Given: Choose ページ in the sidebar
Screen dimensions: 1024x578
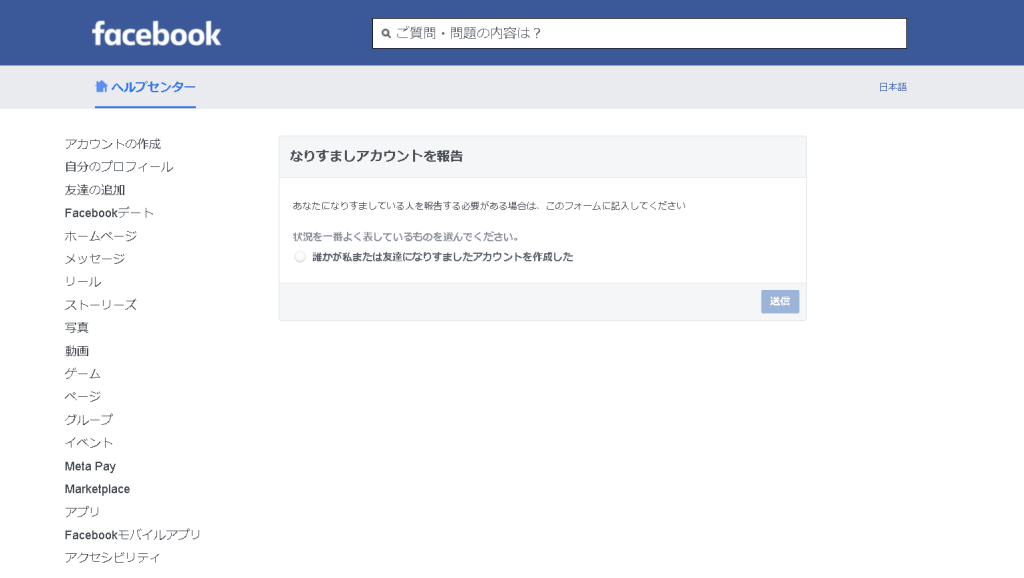Looking at the screenshot, I should point(82,396).
